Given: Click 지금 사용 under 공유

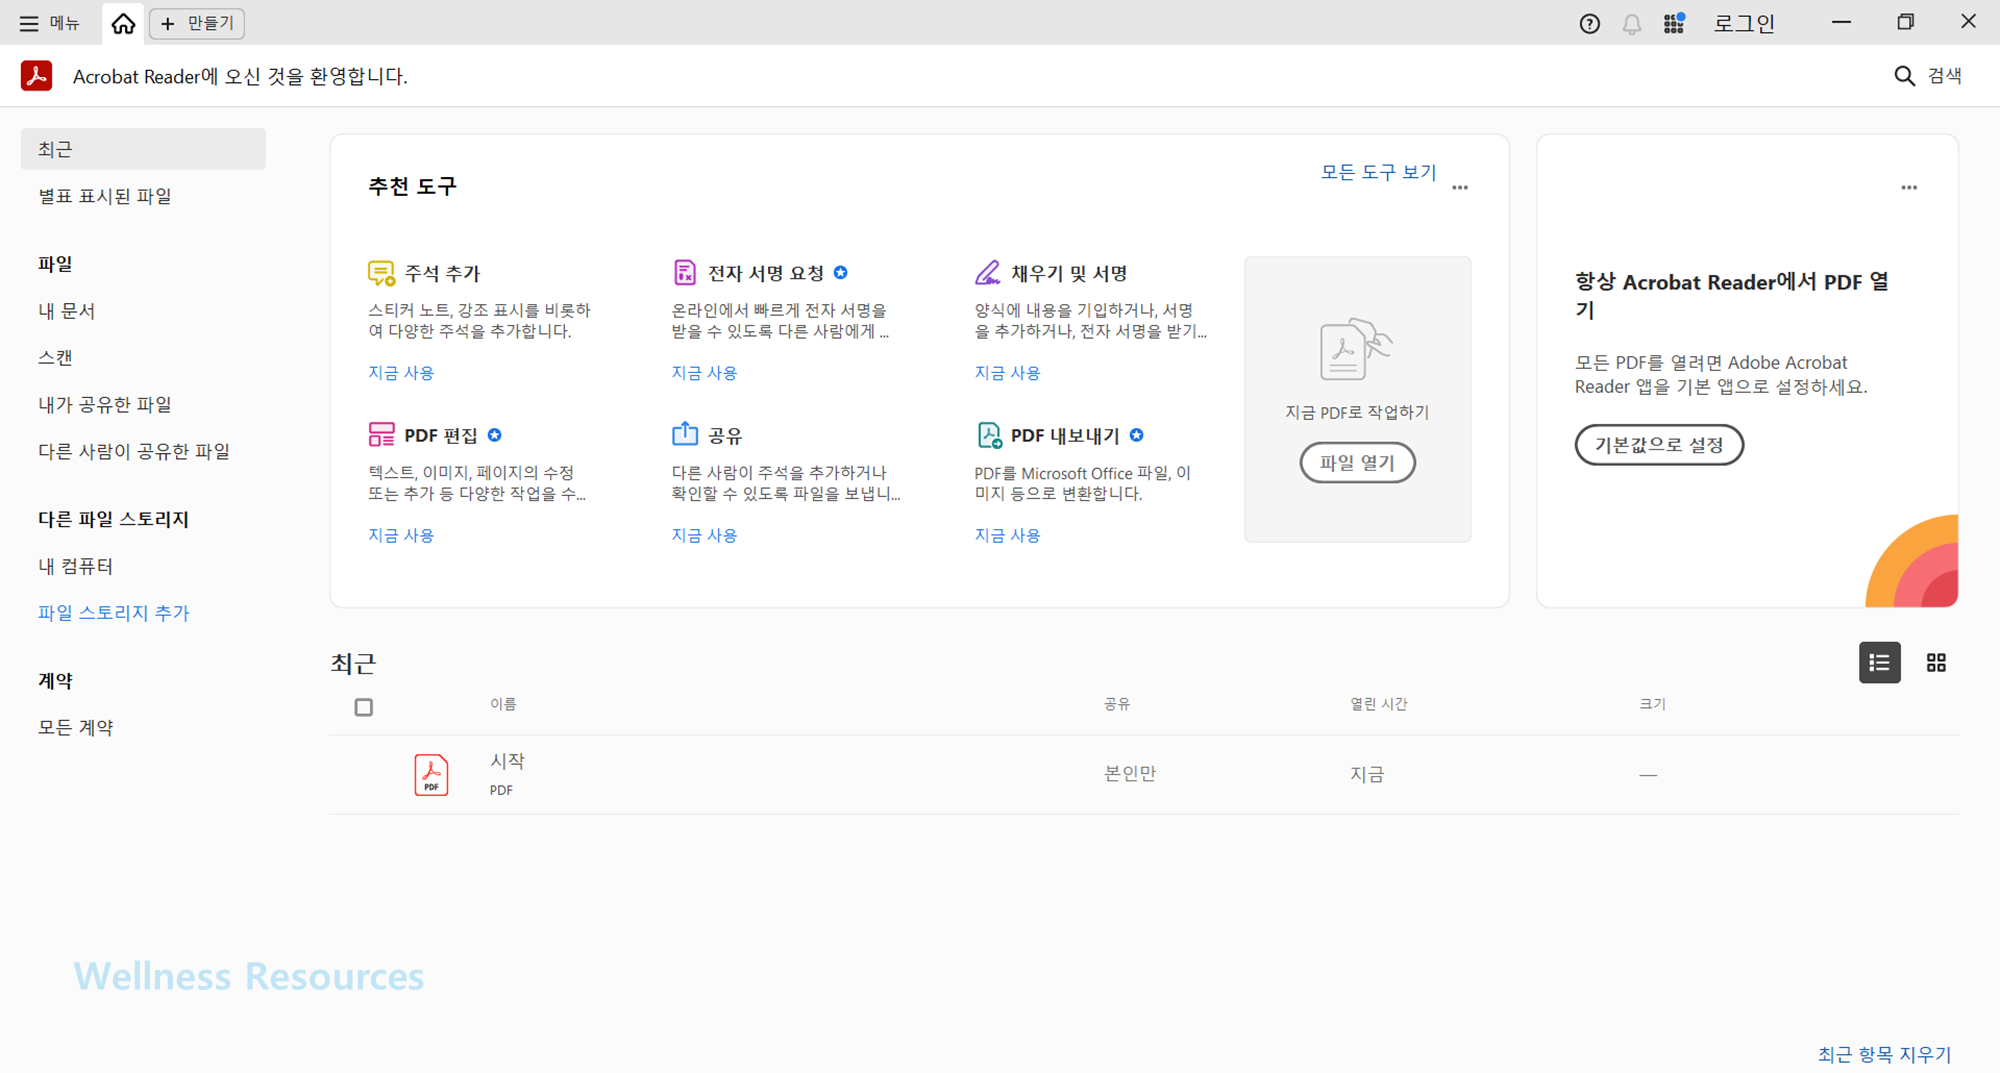Looking at the screenshot, I should [x=704, y=536].
